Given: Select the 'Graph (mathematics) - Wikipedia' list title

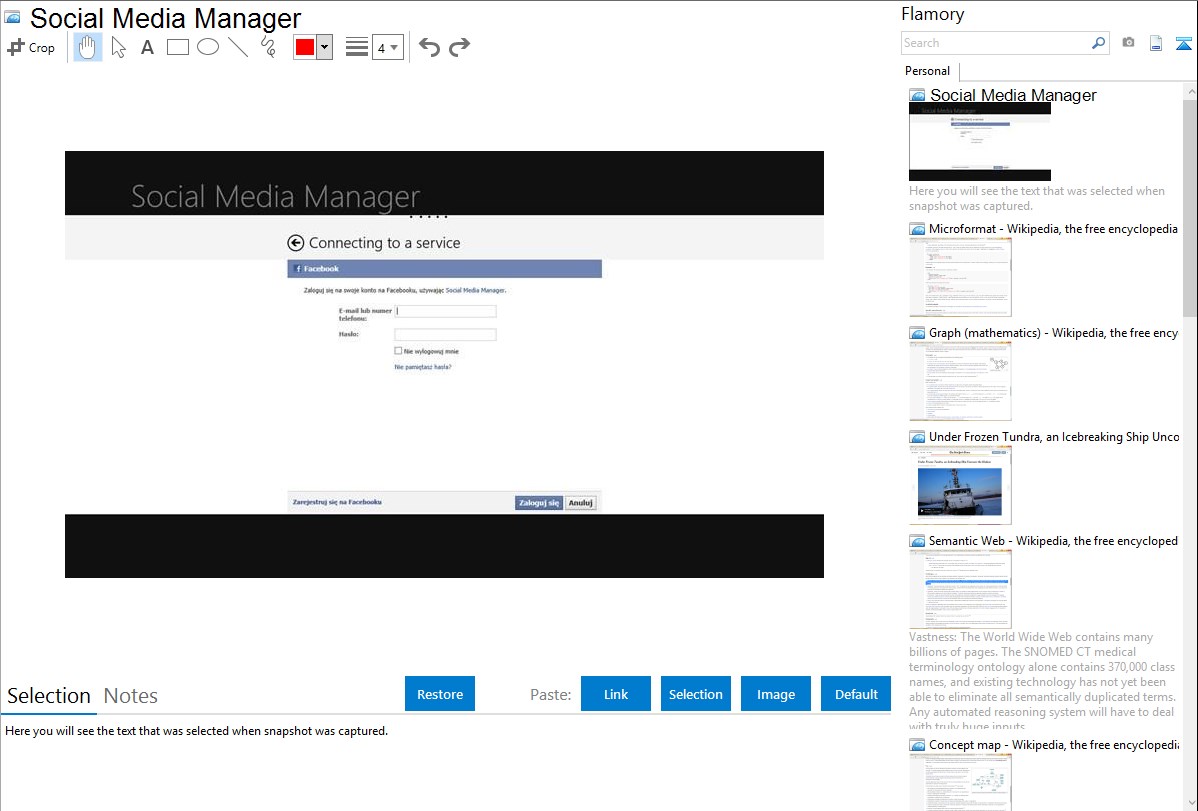Looking at the screenshot, I should click(x=1054, y=333).
